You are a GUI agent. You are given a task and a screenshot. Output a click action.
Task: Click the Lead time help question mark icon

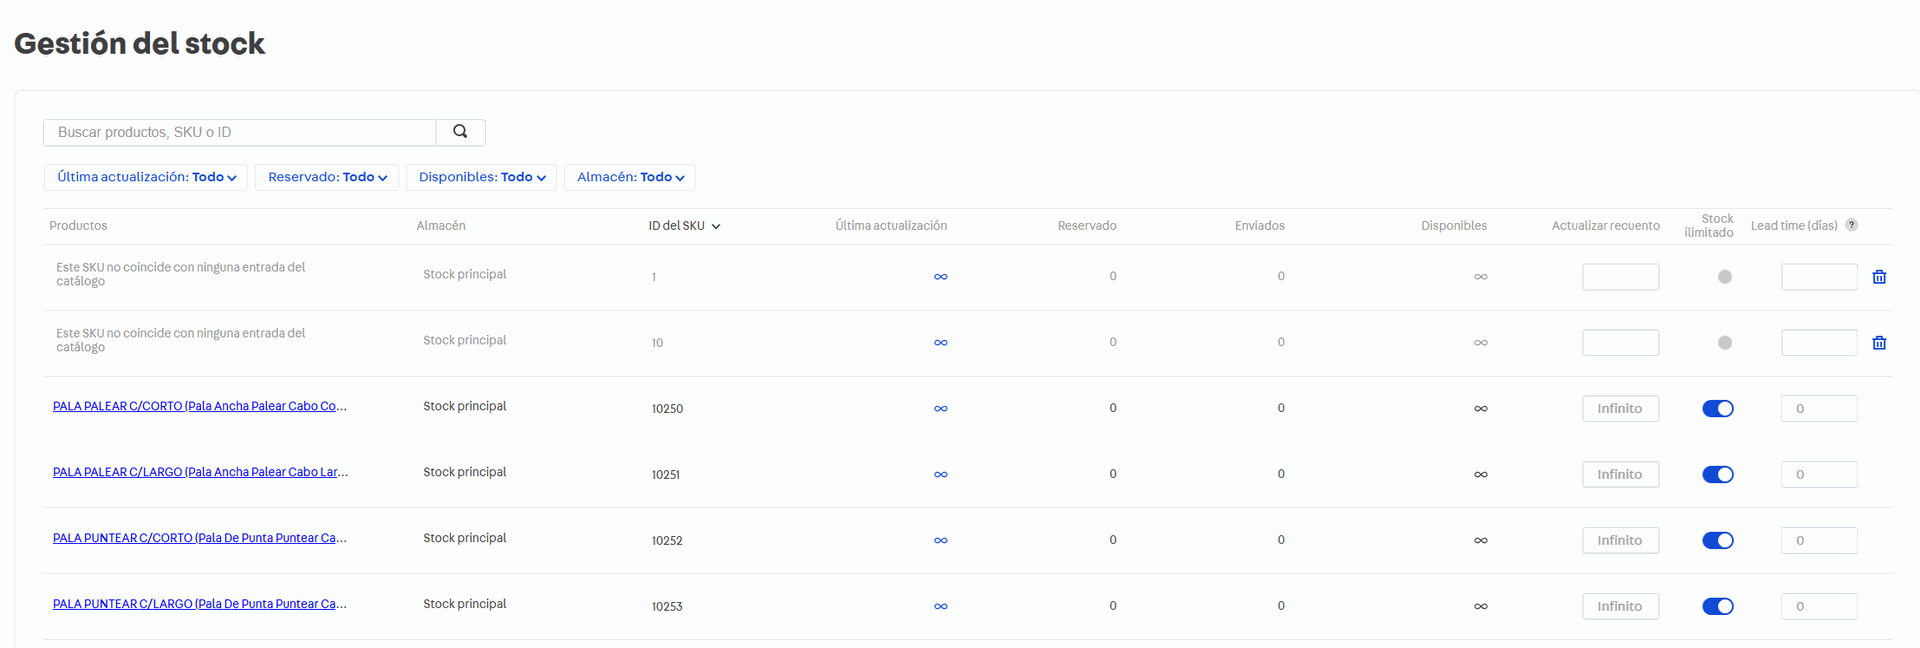(1851, 225)
